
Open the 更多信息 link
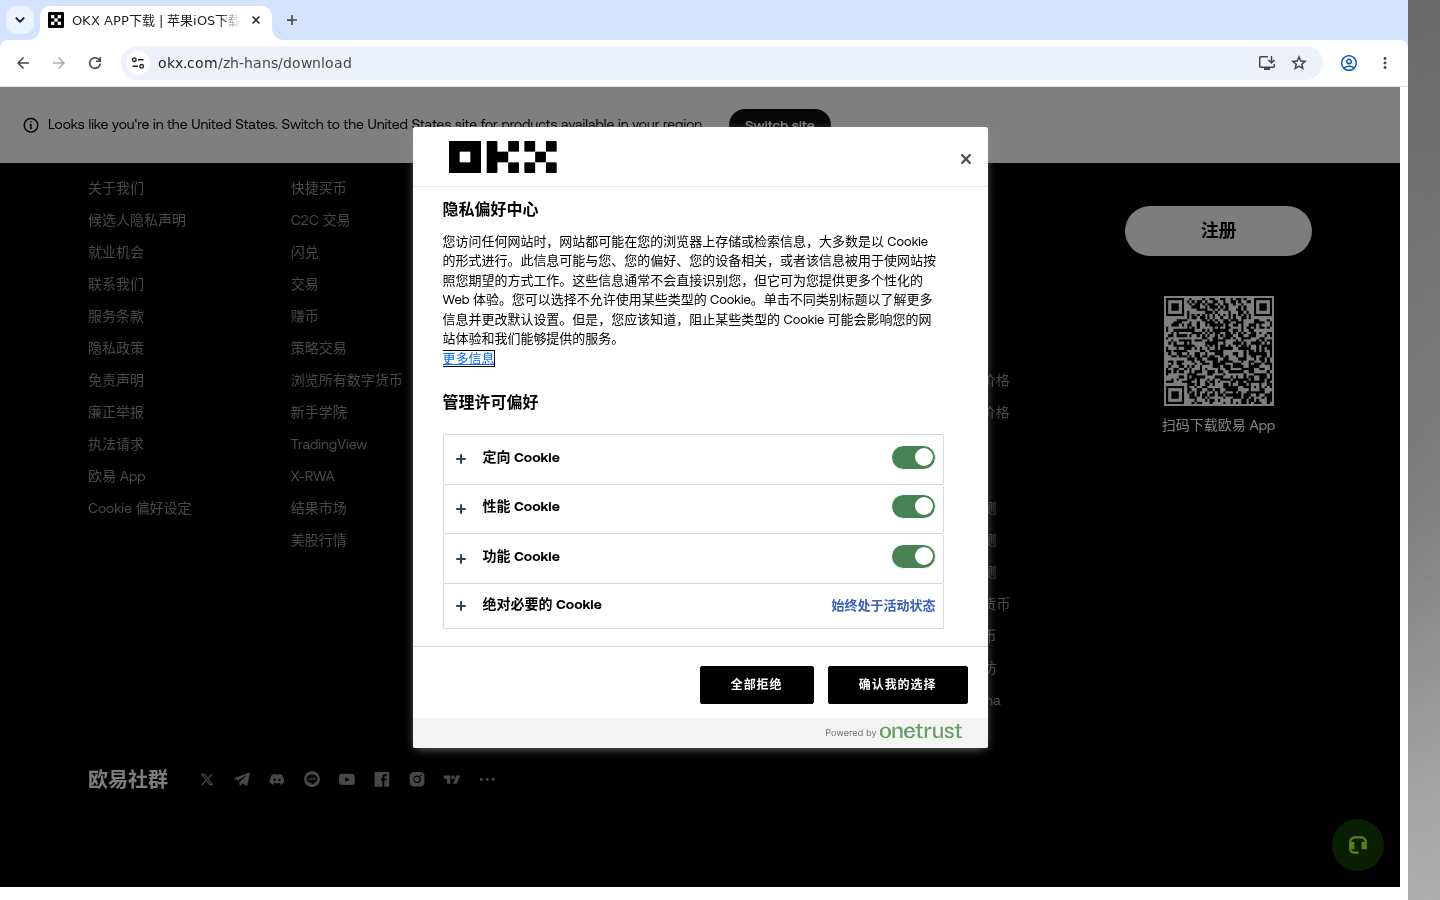(469, 358)
